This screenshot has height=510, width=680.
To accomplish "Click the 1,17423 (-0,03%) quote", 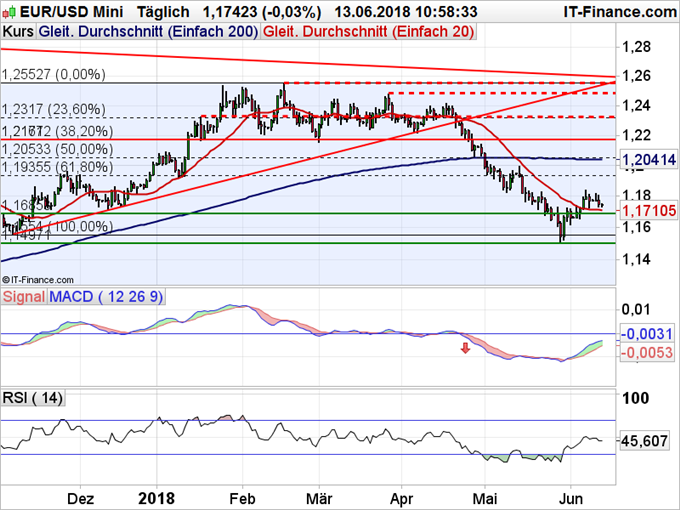I will [262, 12].
